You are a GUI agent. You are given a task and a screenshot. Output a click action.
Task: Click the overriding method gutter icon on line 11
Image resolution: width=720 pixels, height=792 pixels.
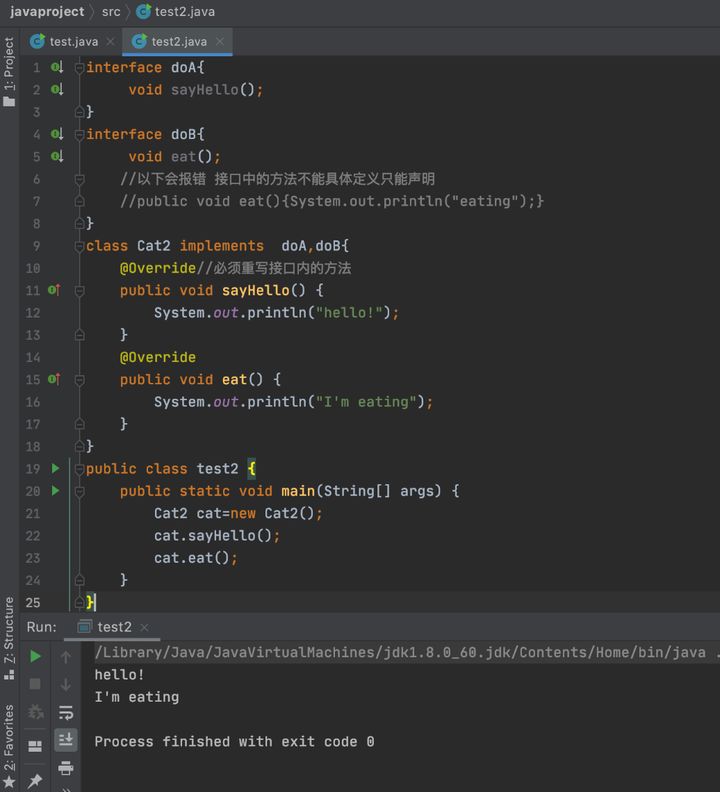coord(54,290)
